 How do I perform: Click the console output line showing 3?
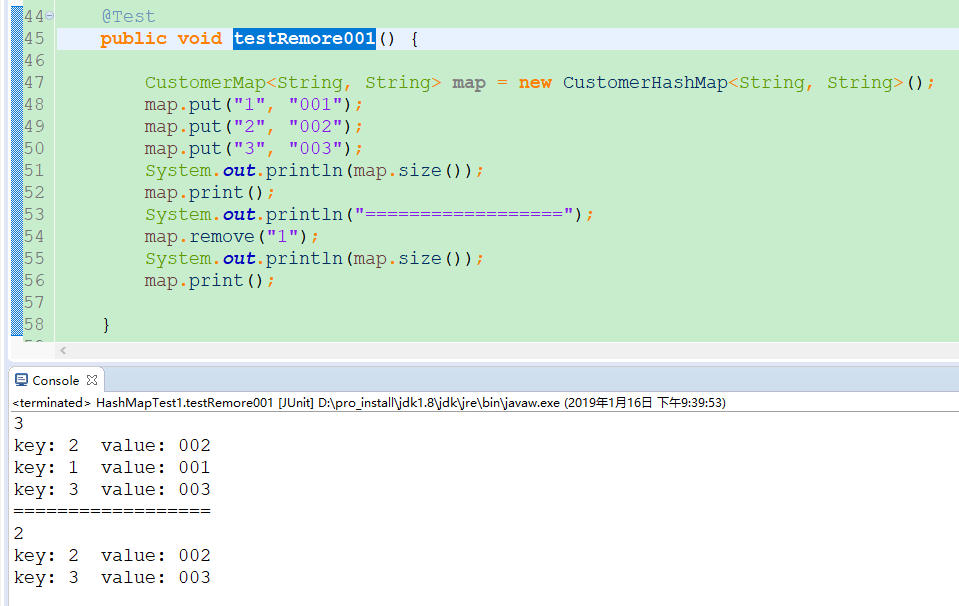(x=18, y=423)
